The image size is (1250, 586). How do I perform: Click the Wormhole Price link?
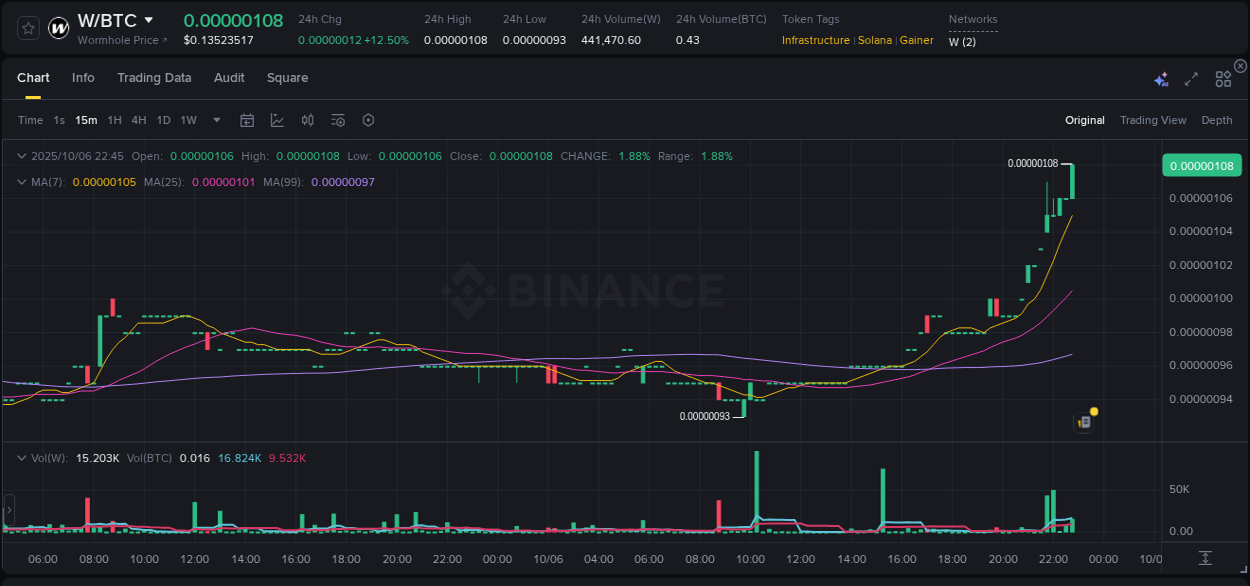119,40
